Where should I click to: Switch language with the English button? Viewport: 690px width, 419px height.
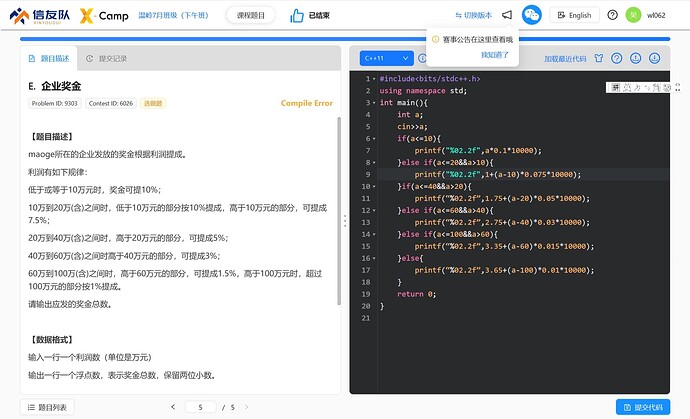(574, 15)
